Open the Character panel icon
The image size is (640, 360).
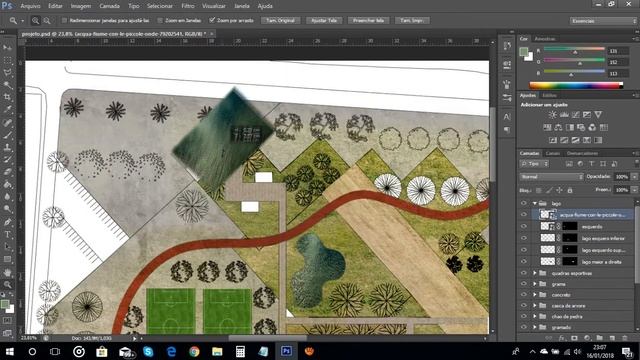pos(507,117)
